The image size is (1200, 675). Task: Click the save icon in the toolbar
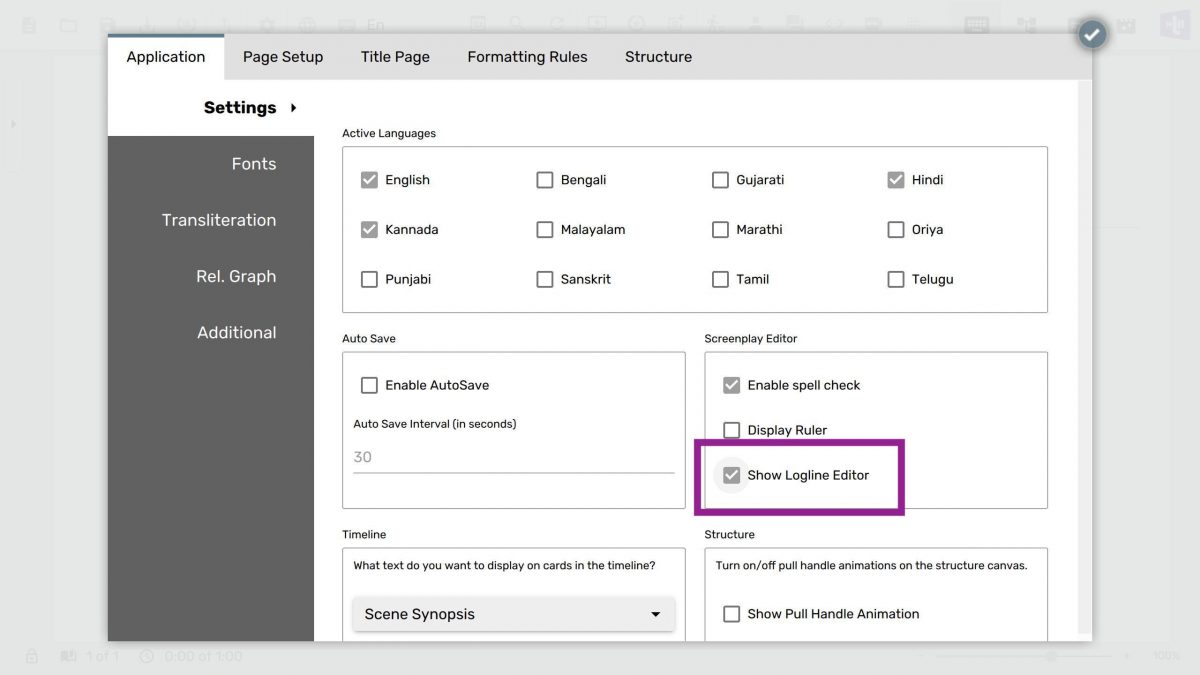pos(108,23)
